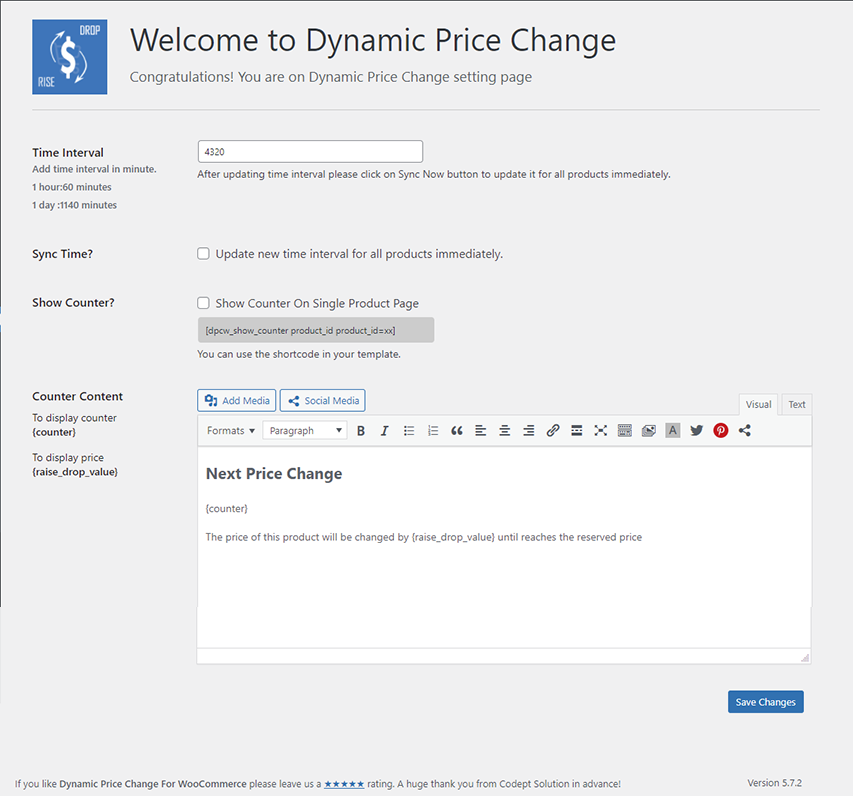This screenshot has height=796, width=853.
Task: Click the Save Changes button
Action: point(765,702)
